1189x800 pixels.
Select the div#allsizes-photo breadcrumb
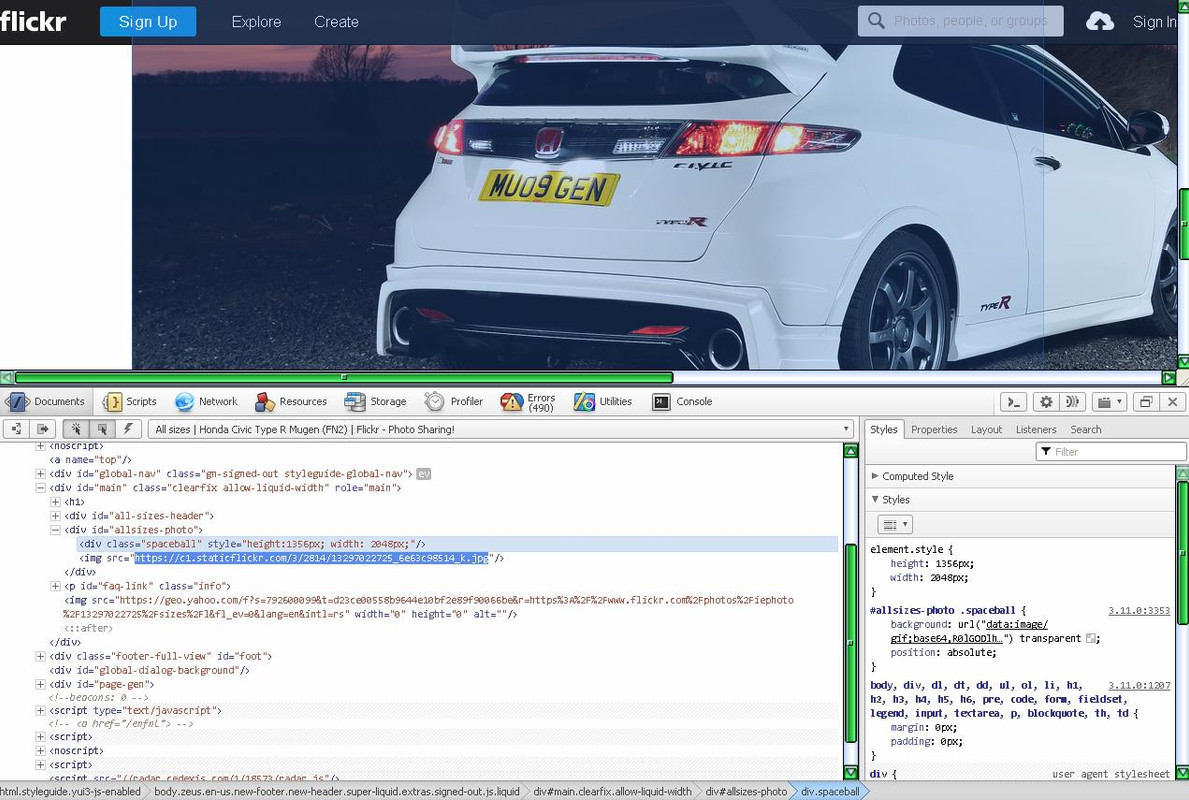[x=746, y=792]
